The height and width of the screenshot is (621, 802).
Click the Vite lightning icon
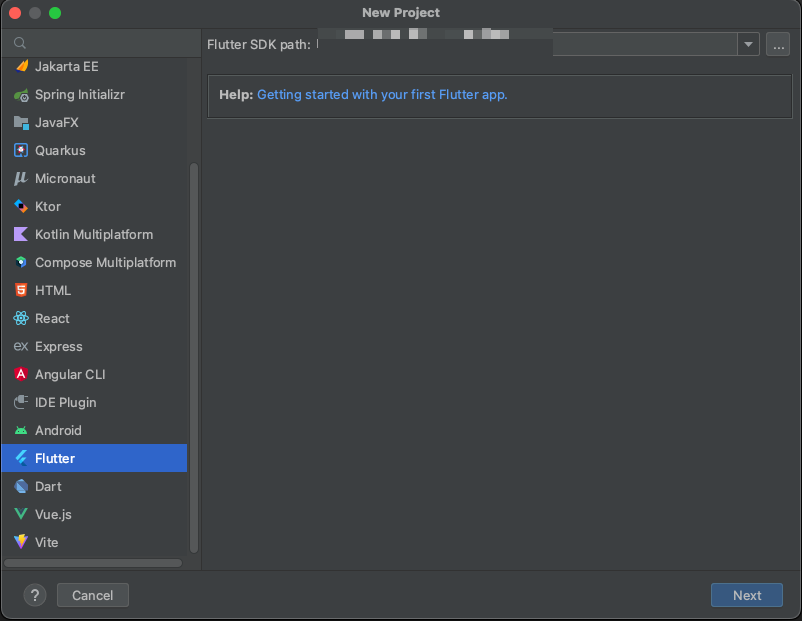(x=21, y=542)
